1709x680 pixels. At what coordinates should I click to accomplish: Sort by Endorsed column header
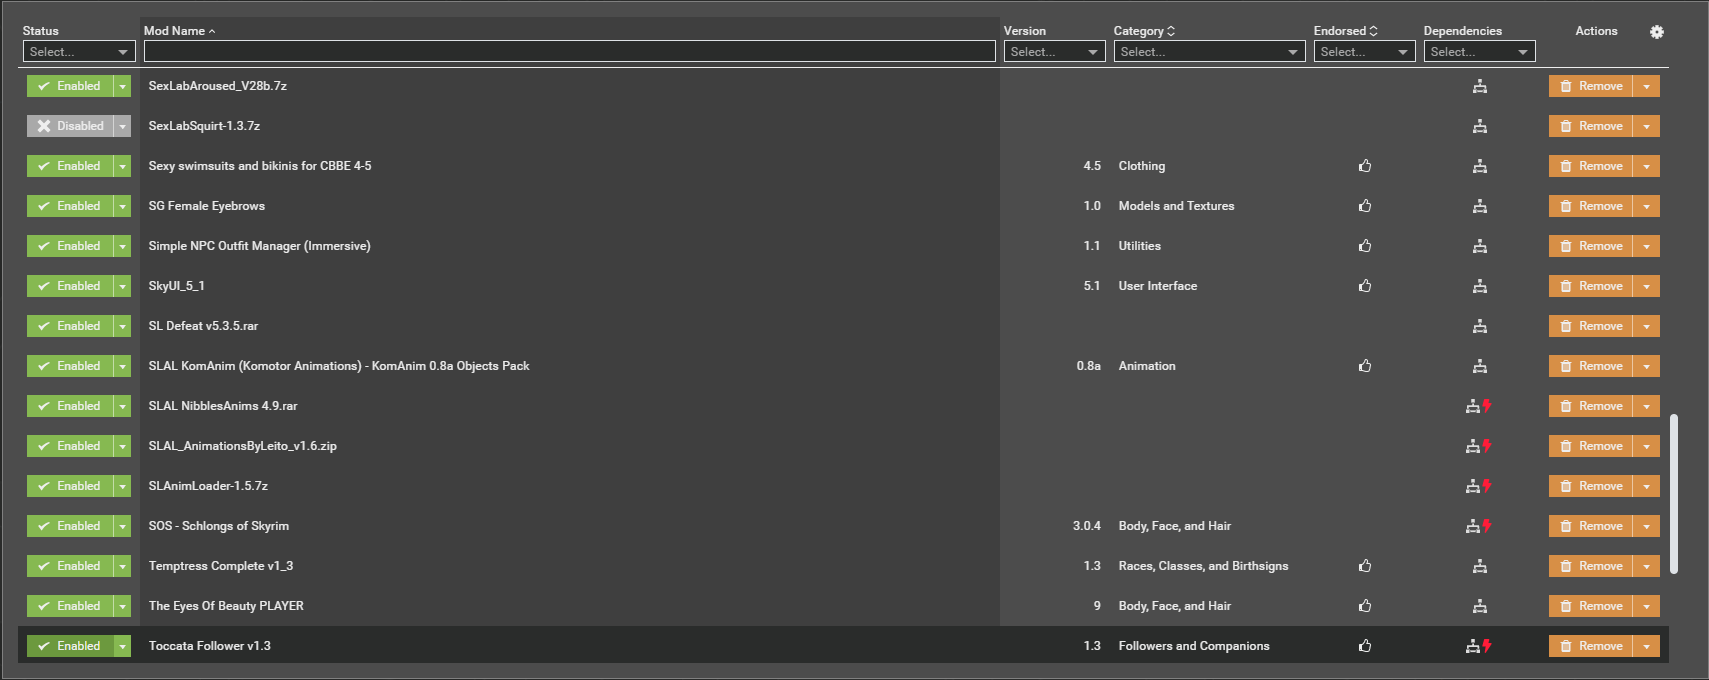pyautogui.click(x=1345, y=31)
